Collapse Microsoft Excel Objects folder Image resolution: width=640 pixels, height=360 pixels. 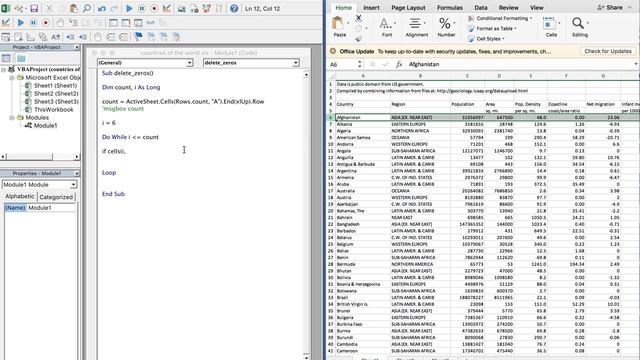pyautogui.click(x=12, y=77)
